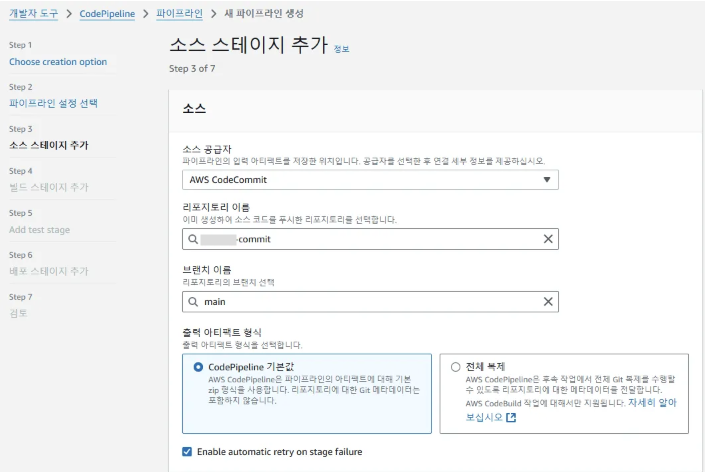Select Step 4 빌드 스테이지 추가 in sidebar

click(49, 187)
